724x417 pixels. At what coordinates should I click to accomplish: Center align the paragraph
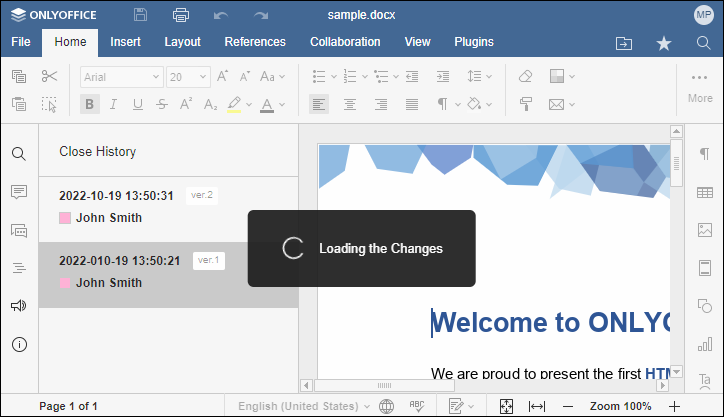coord(350,104)
